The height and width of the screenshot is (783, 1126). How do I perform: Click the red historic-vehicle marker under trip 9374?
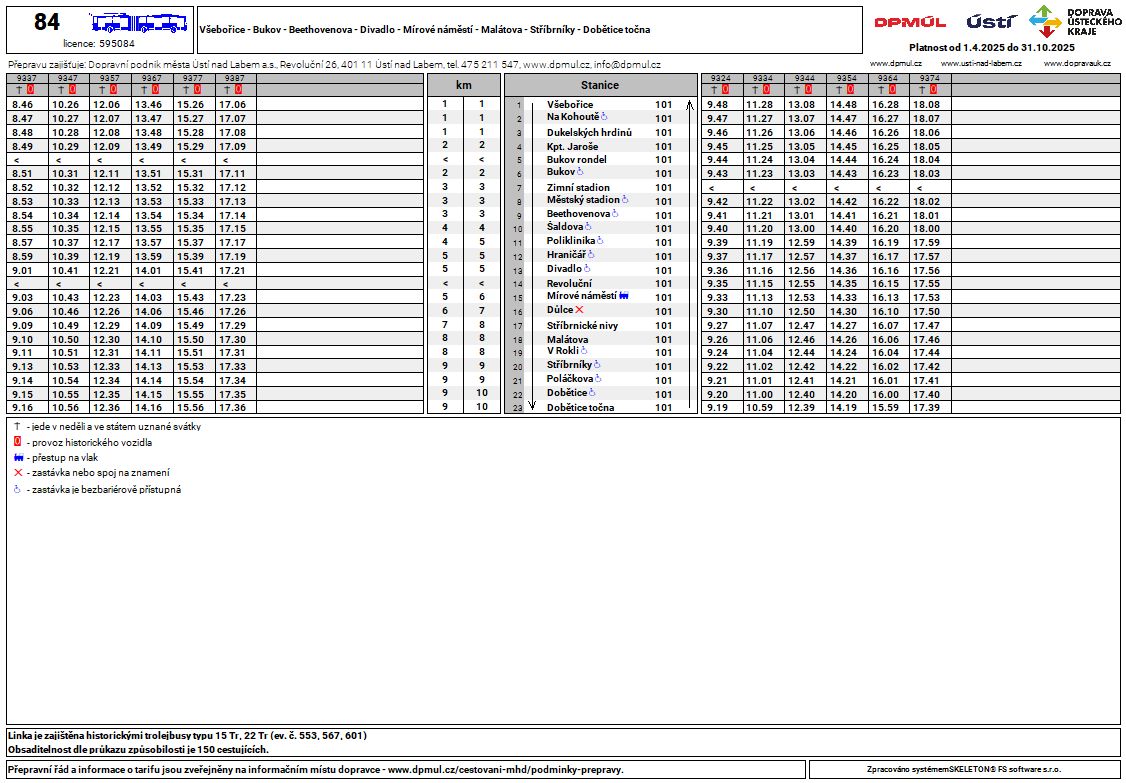tap(934, 90)
